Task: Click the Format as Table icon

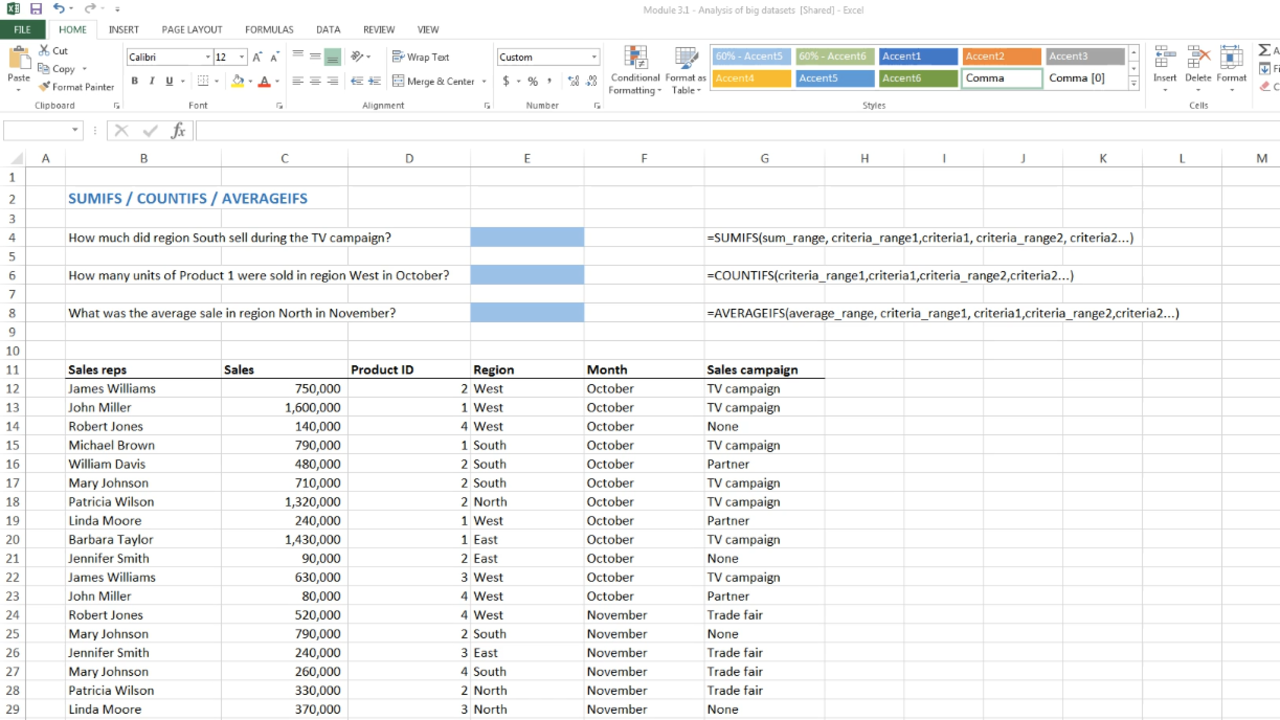Action: coord(685,70)
